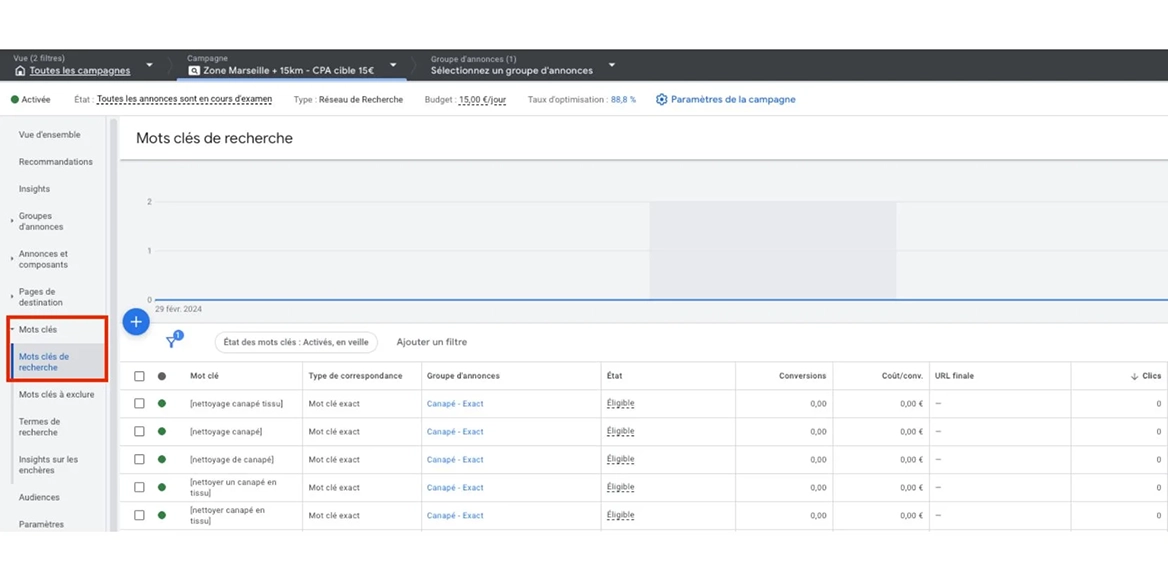Click the Conversions column header
The image size is (1168, 581).
click(x=802, y=376)
